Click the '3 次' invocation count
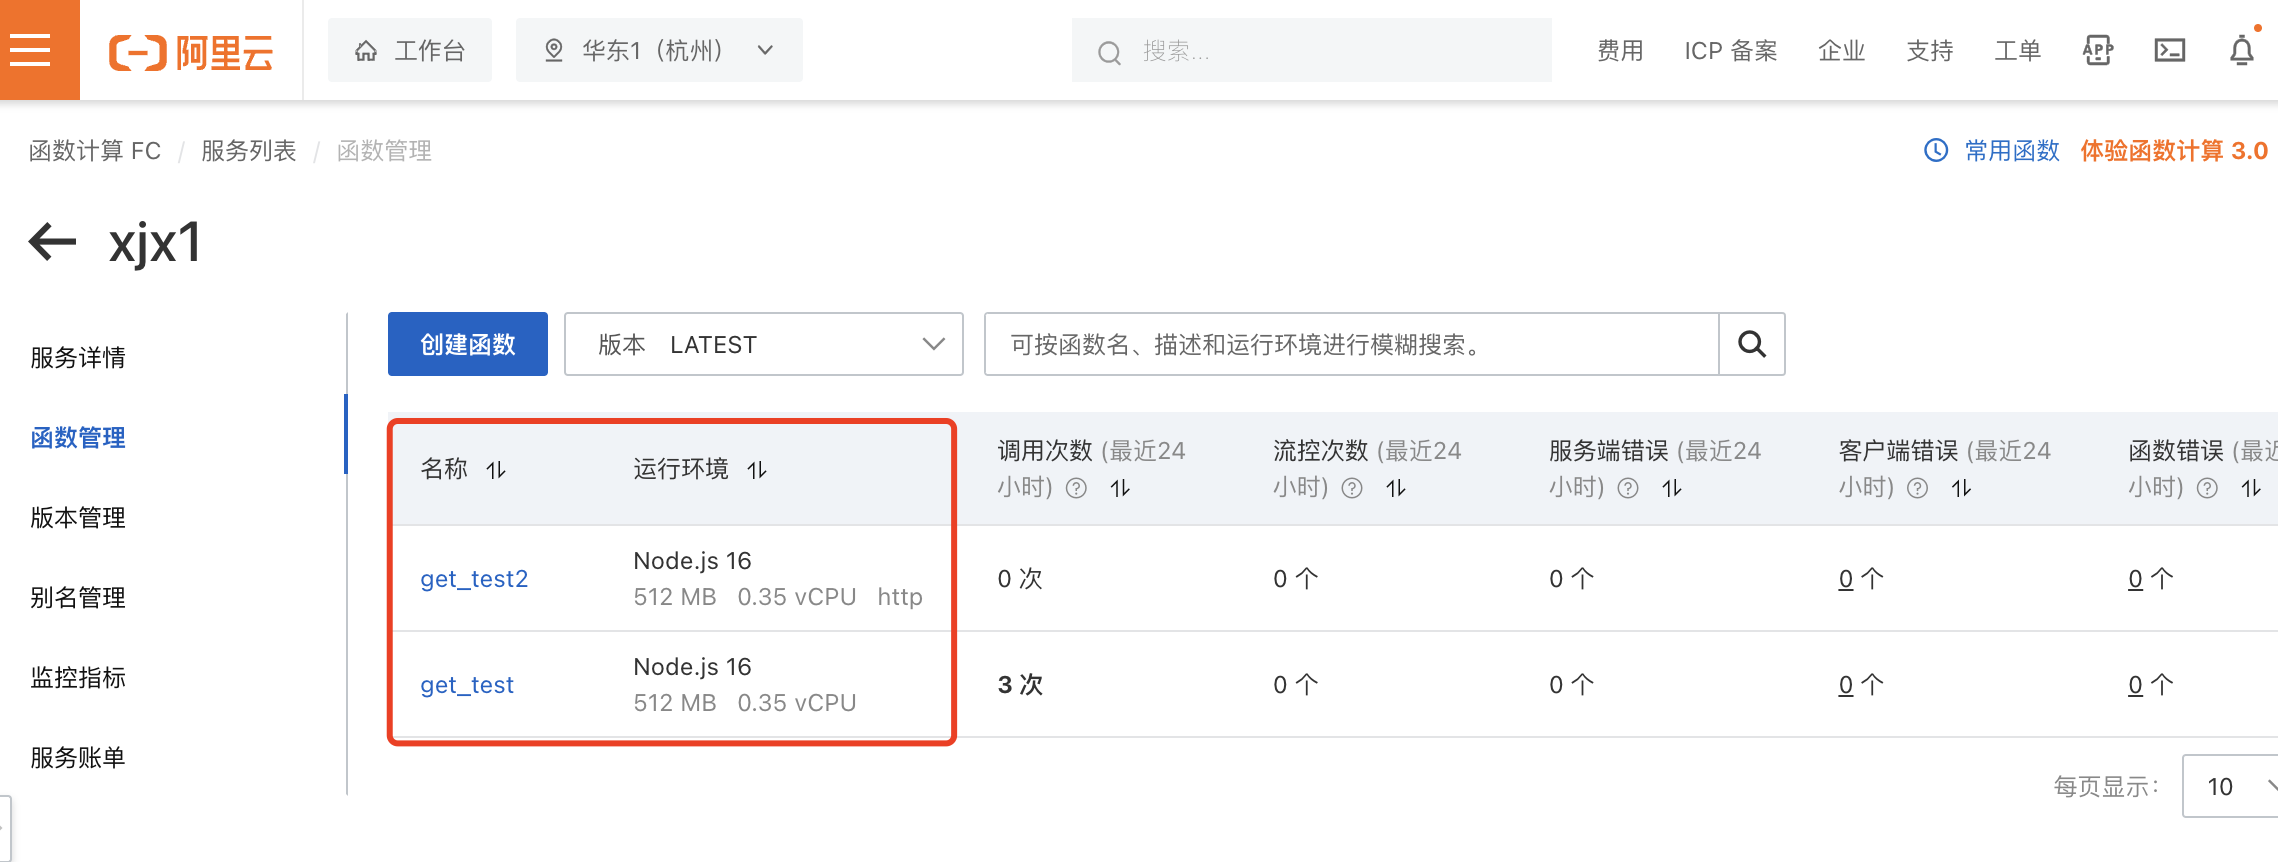Image resolution: width=2278 pixels, height=862 pixels. (x=1020, y=685)
